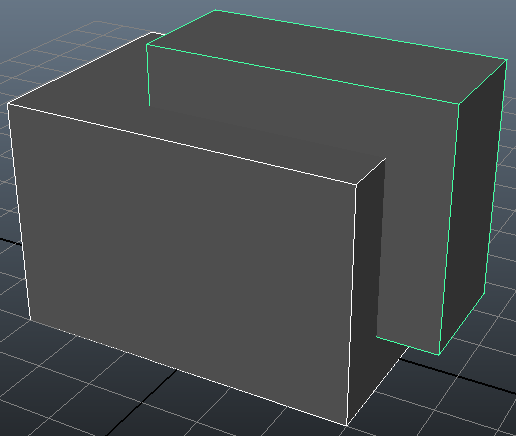Click the white top front edge of the front box
This screenshot has width=516, height=436.
pos(182,144)
